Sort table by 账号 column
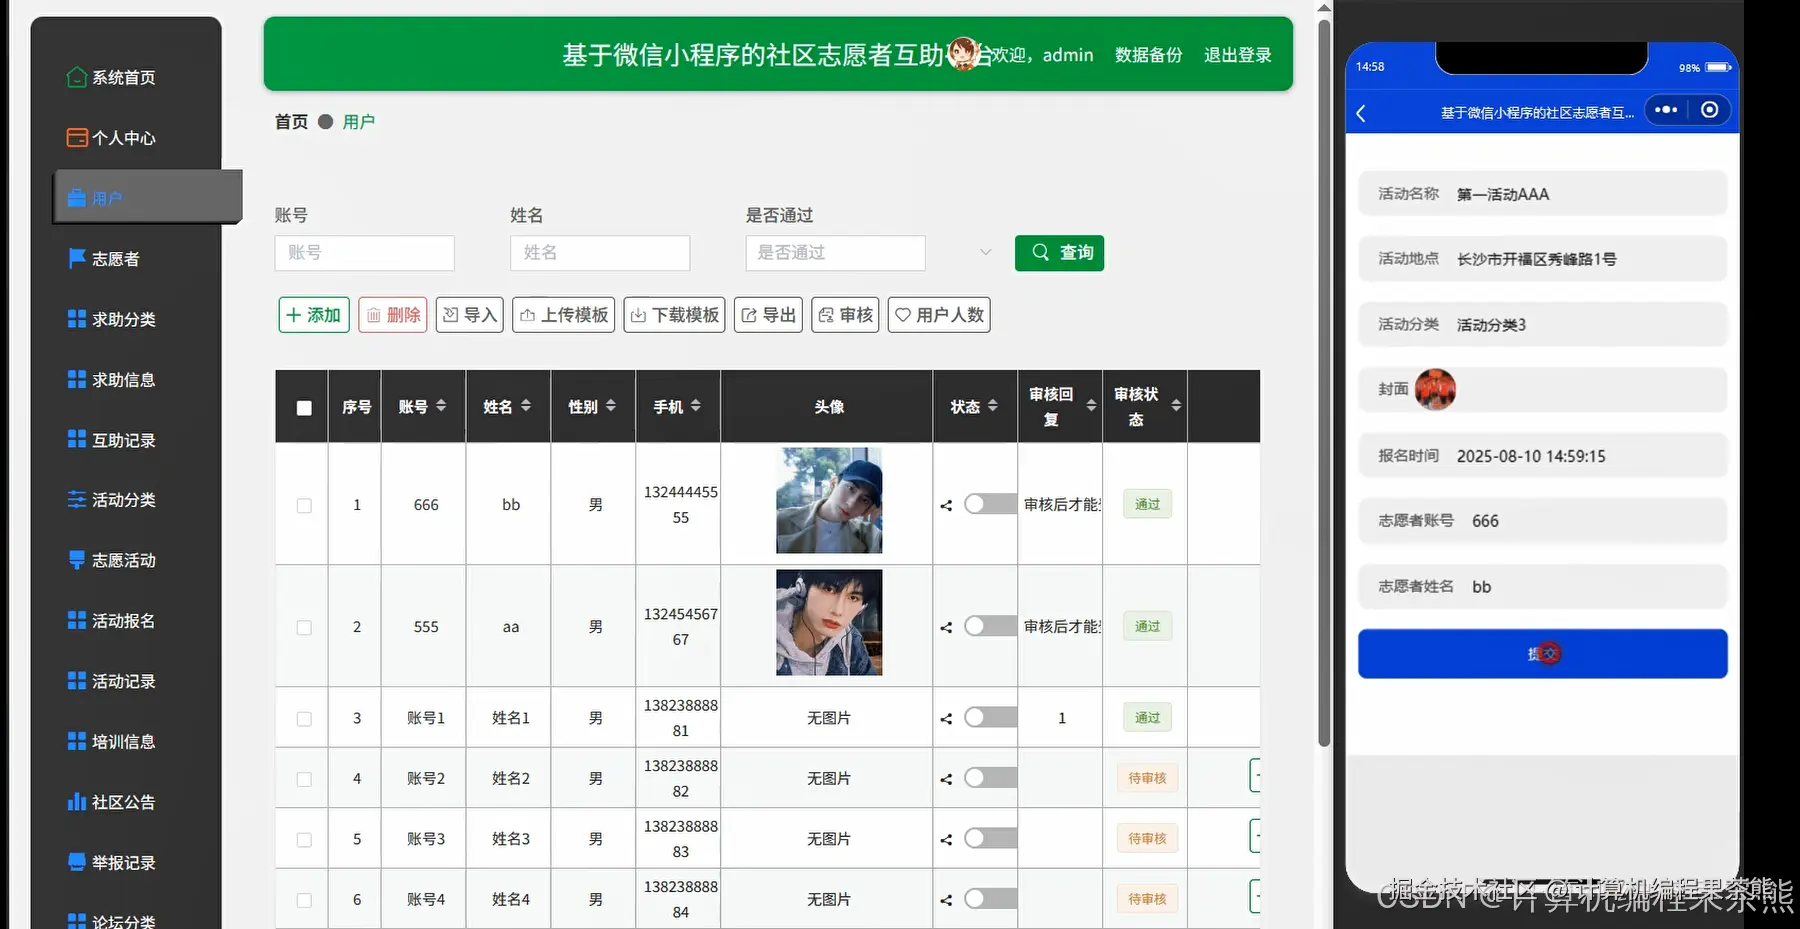1800x929 pixels. [x=441, y=406]
